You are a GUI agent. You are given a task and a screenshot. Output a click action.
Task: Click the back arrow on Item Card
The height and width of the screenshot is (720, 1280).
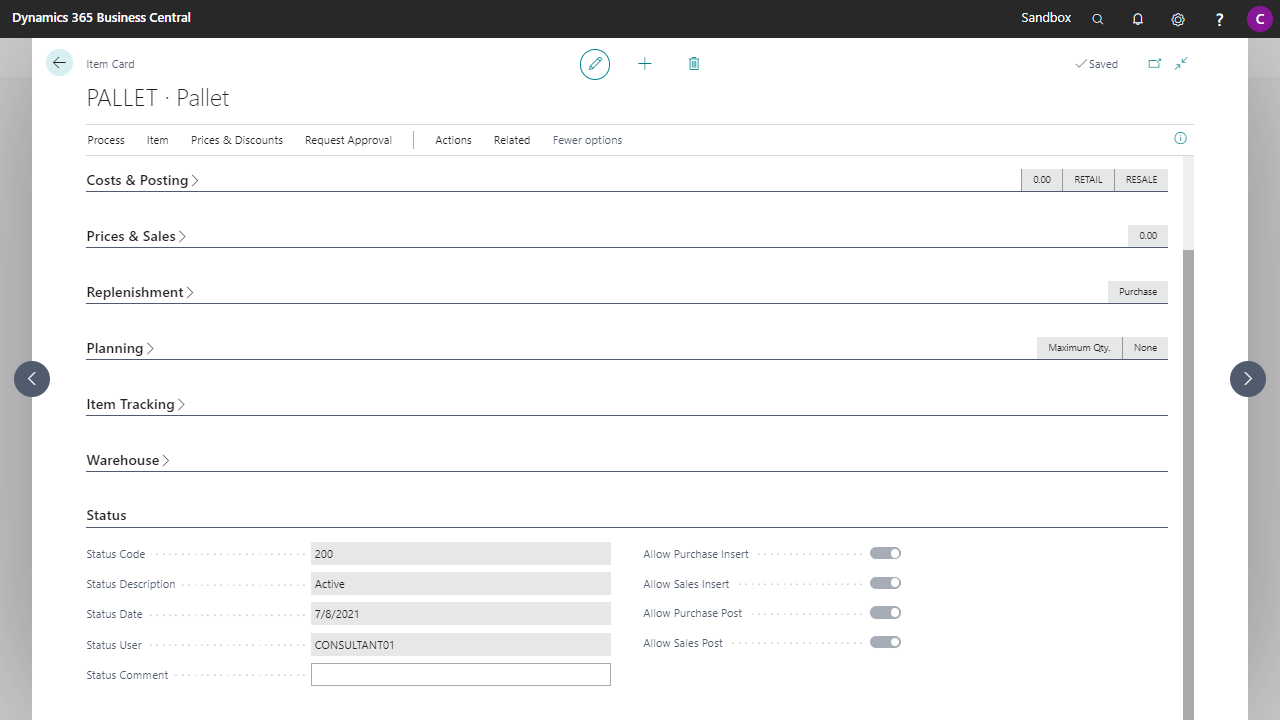[x=59, y=63]
